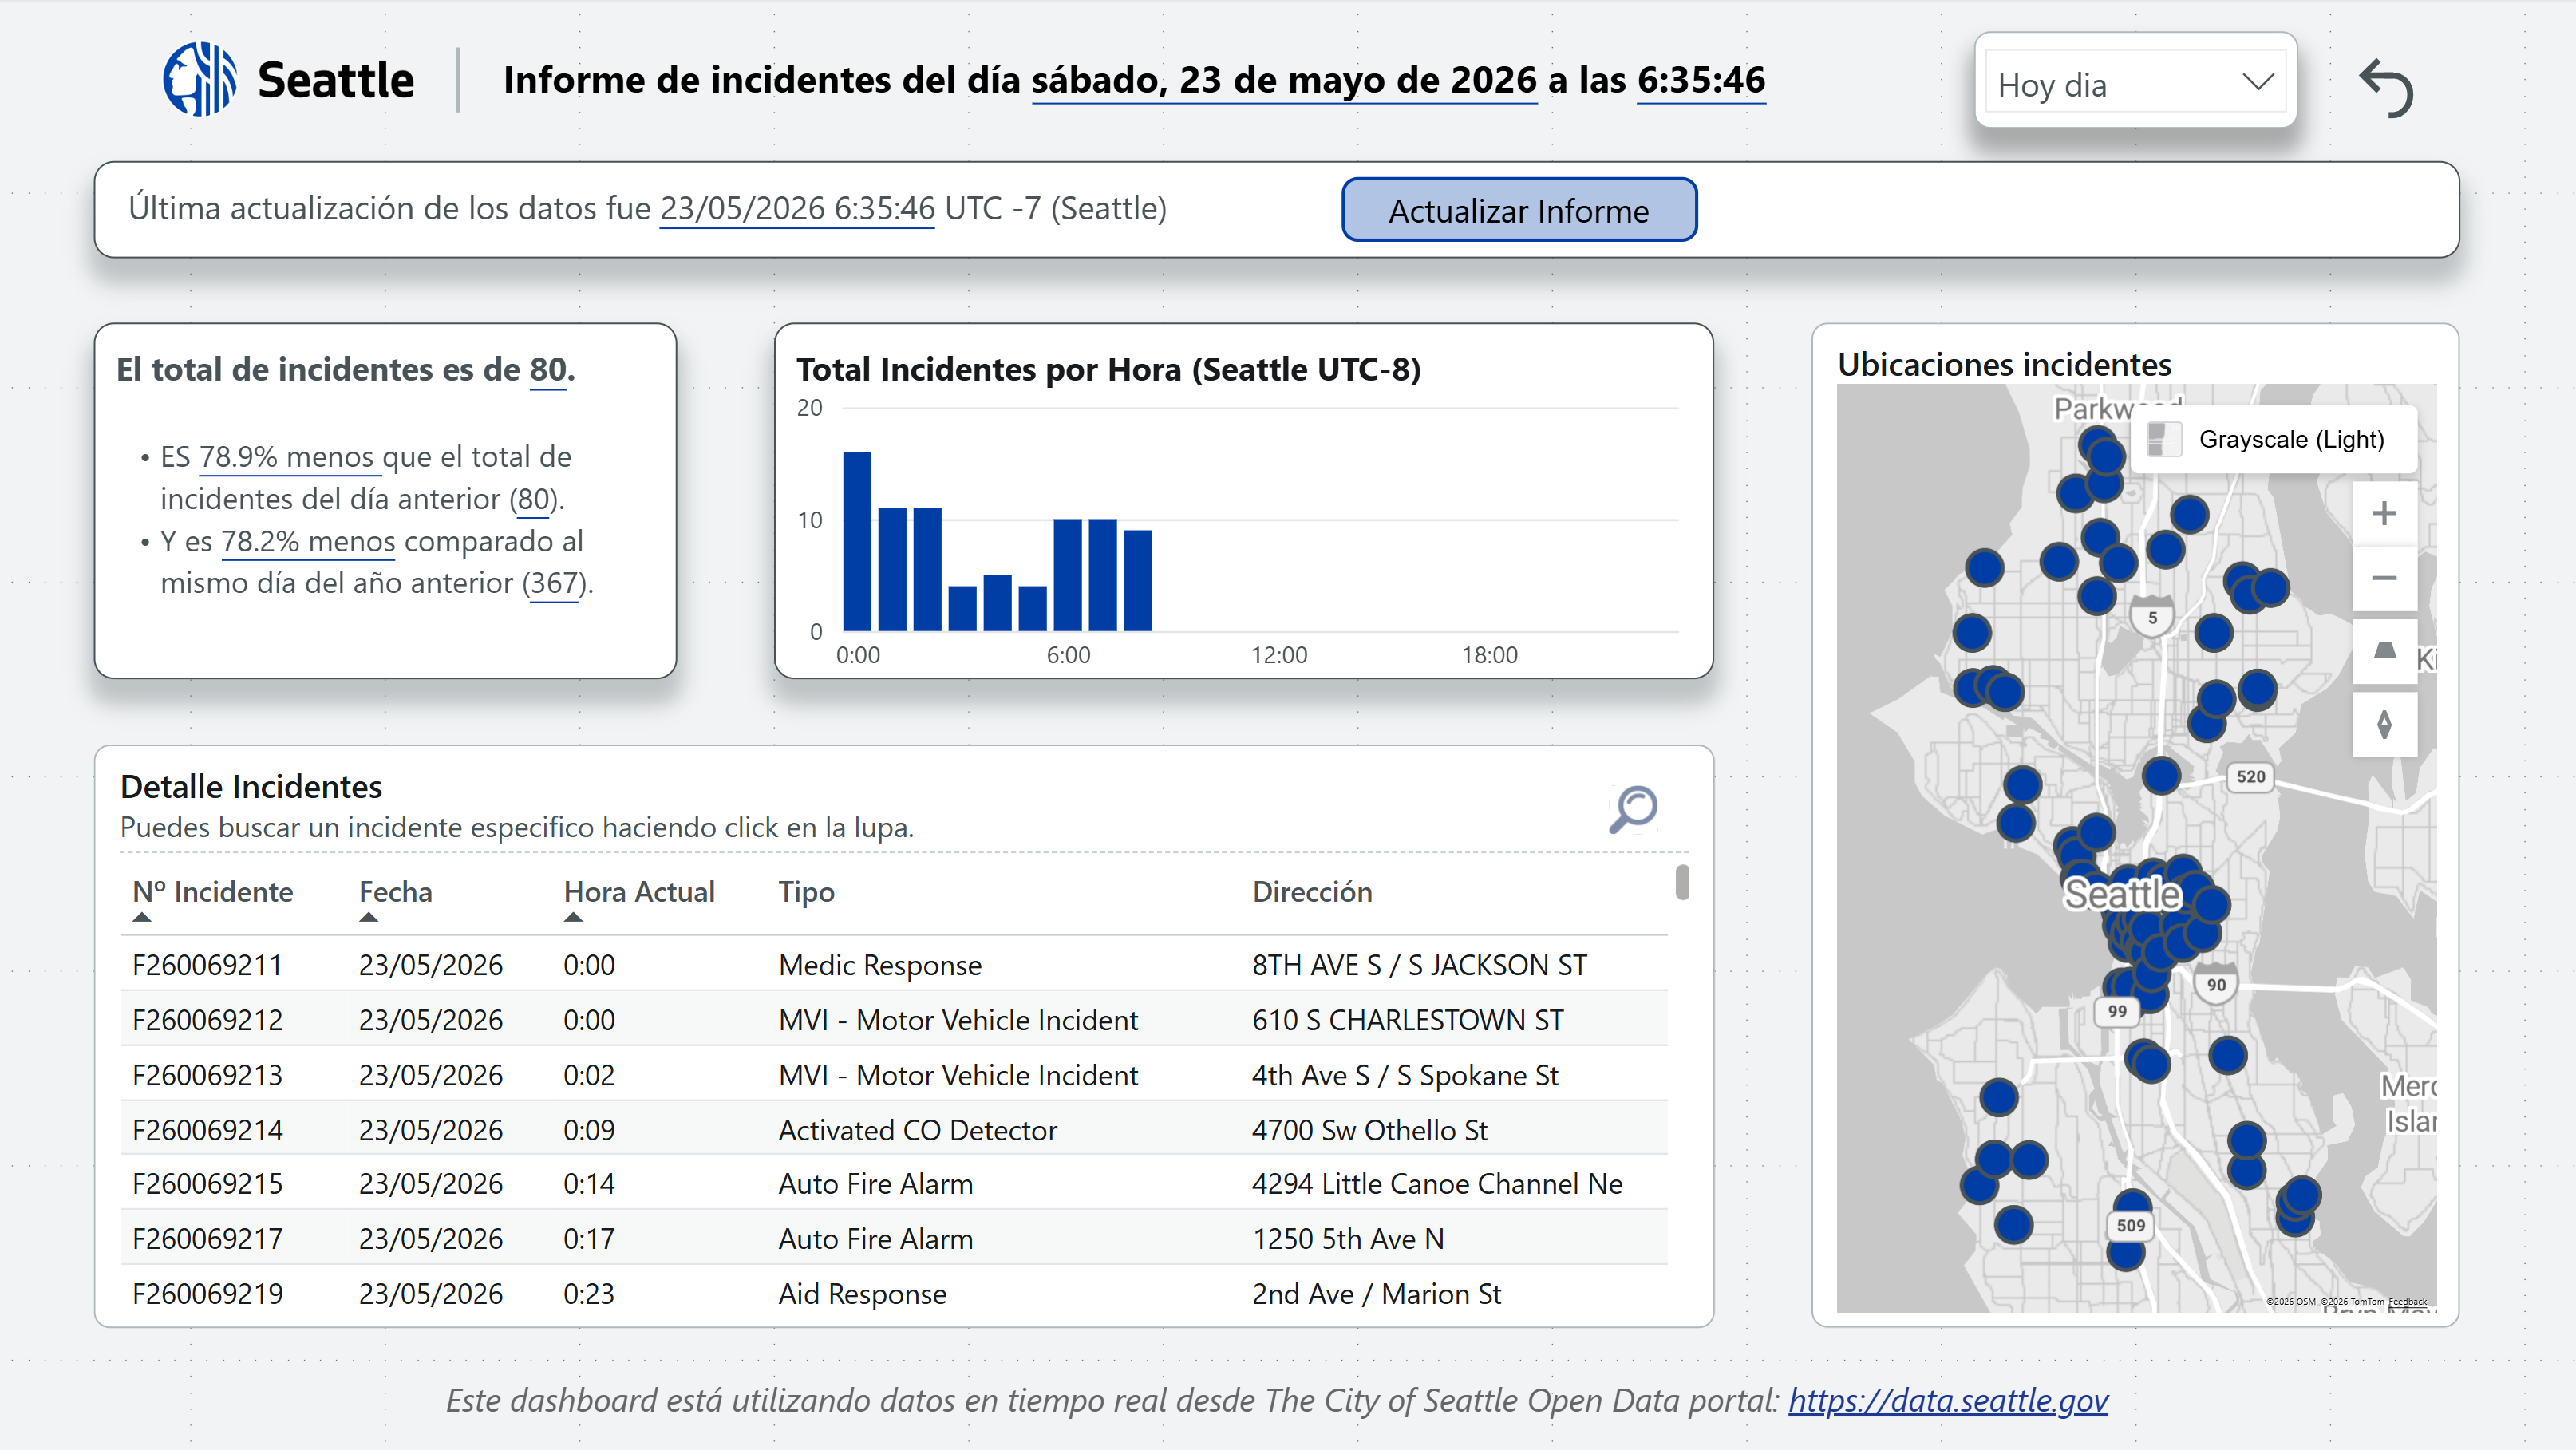The image size is (2576, 1450).
Task: Select incident F260069211 row
Action: click(x=894, y=965)
